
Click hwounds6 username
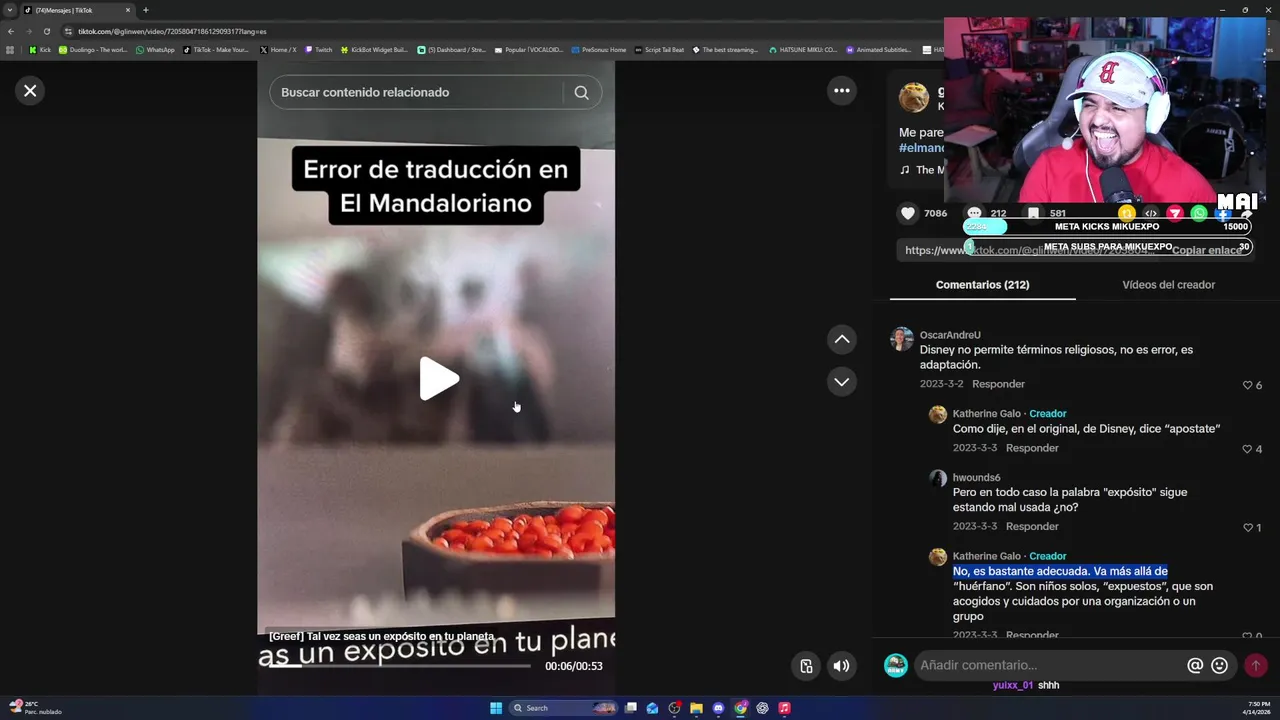(976, 478)
